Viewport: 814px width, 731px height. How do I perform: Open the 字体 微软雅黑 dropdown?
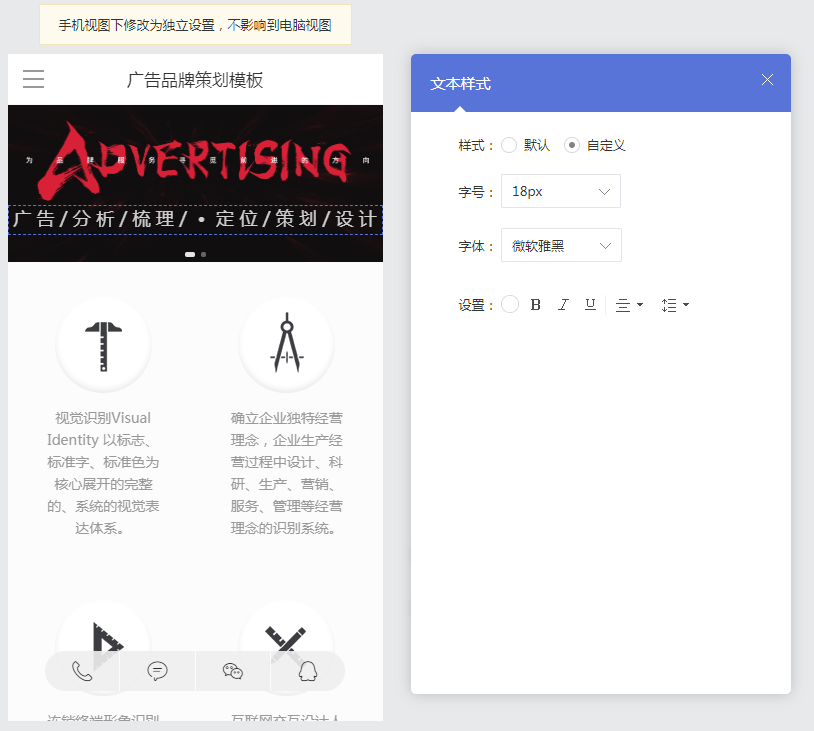coord(561,245)
